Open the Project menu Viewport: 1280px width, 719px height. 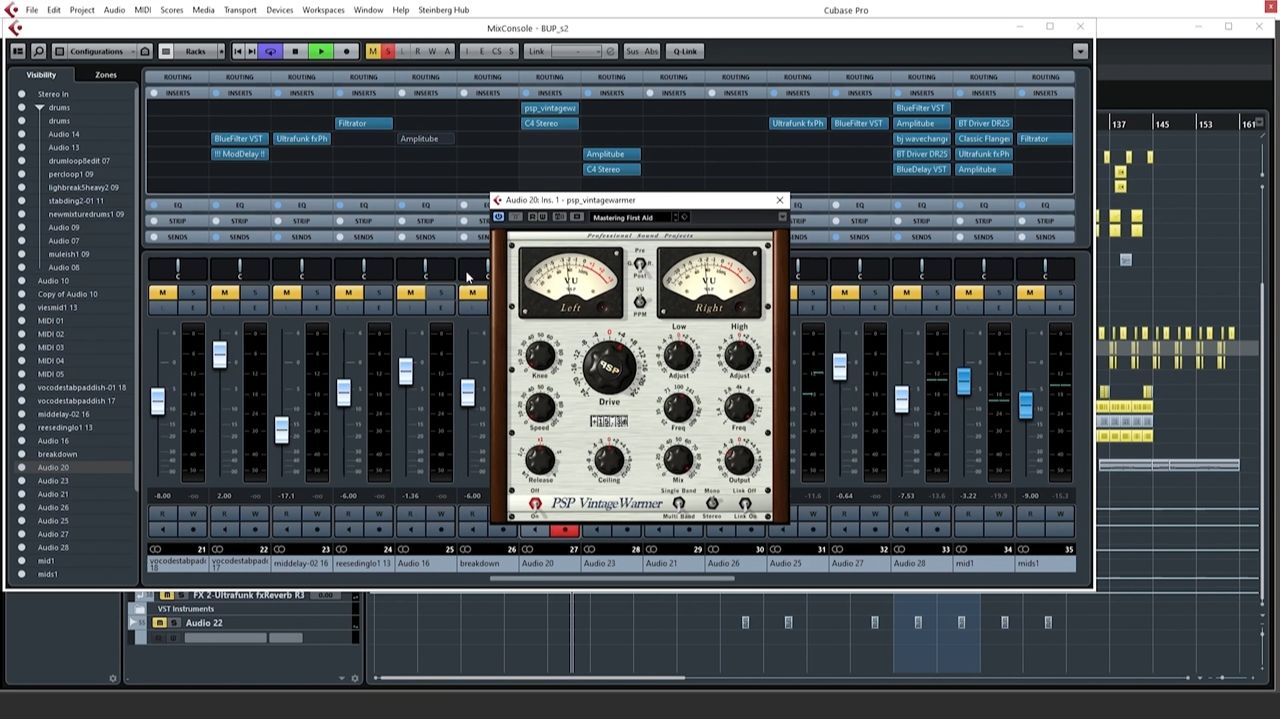pos(82,10)
